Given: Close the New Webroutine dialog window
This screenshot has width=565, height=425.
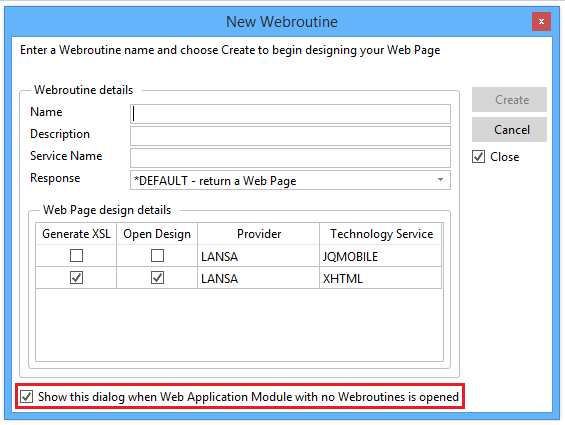Looking at the screenshot, I should [541, 22].
